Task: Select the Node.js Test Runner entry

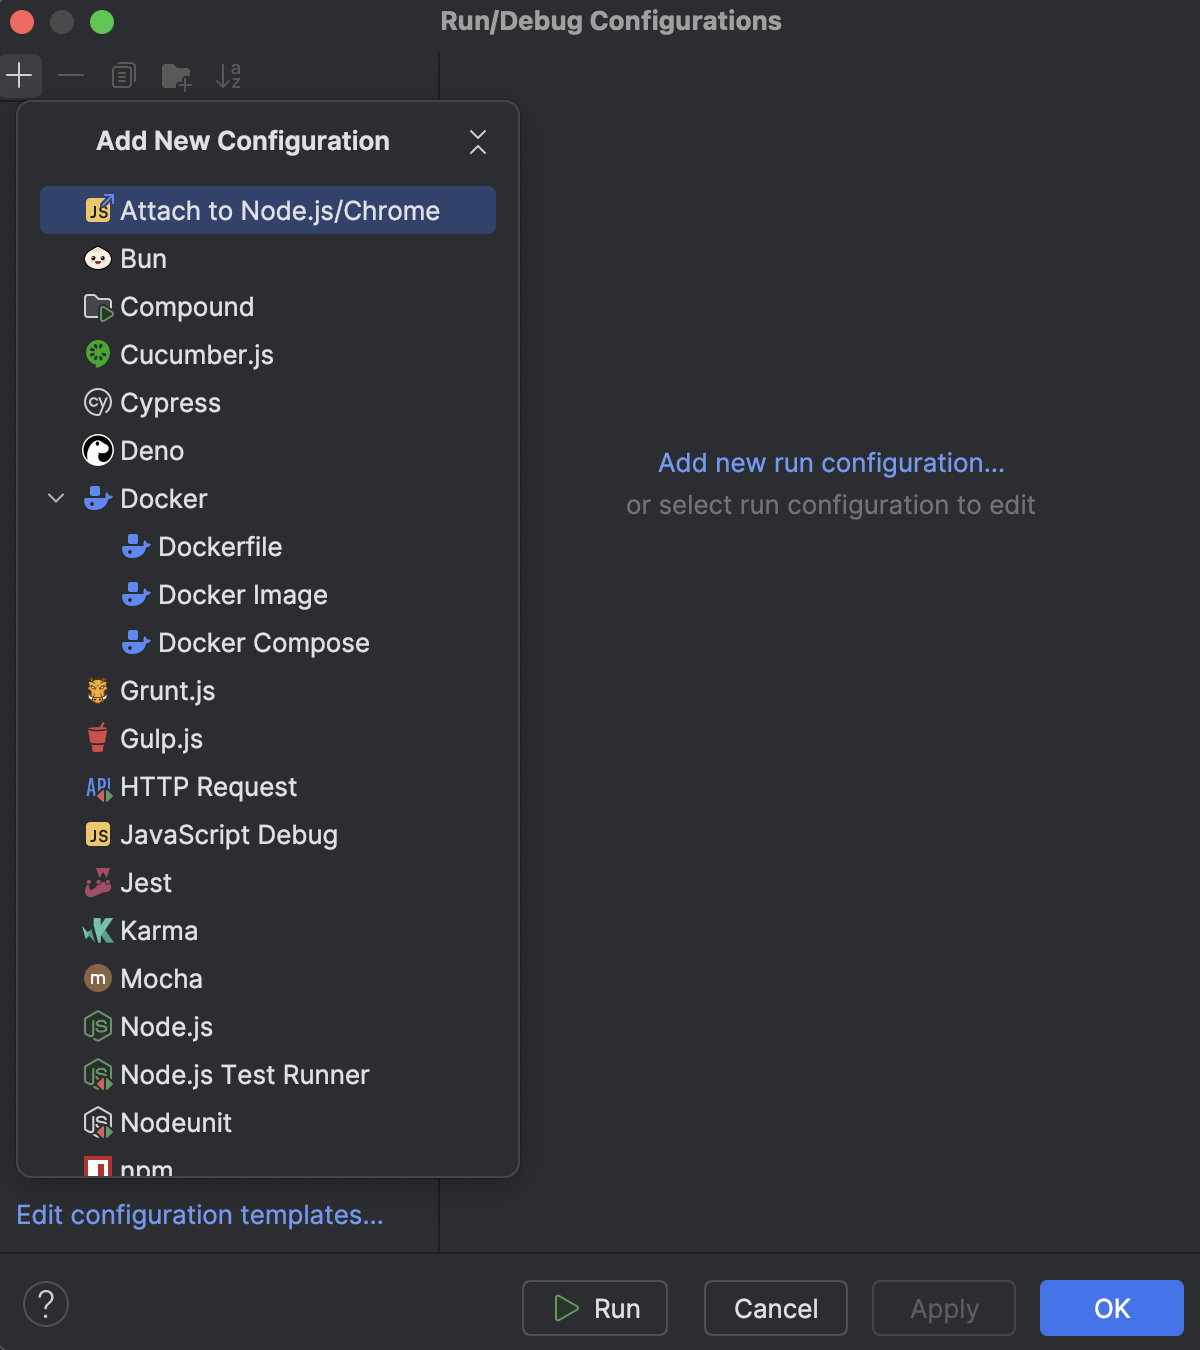Action: 244,1075
